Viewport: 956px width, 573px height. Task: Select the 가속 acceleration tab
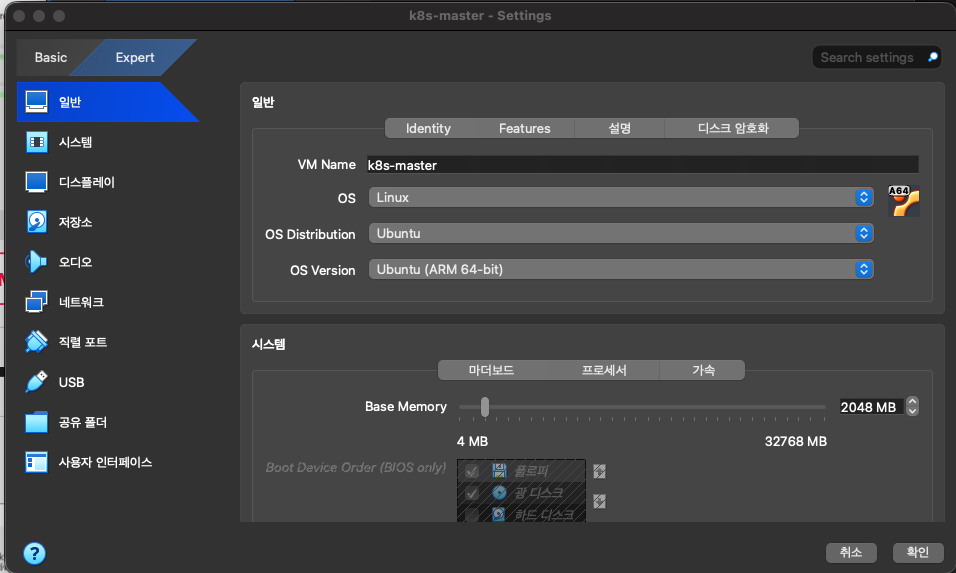(x=703, y=370)
